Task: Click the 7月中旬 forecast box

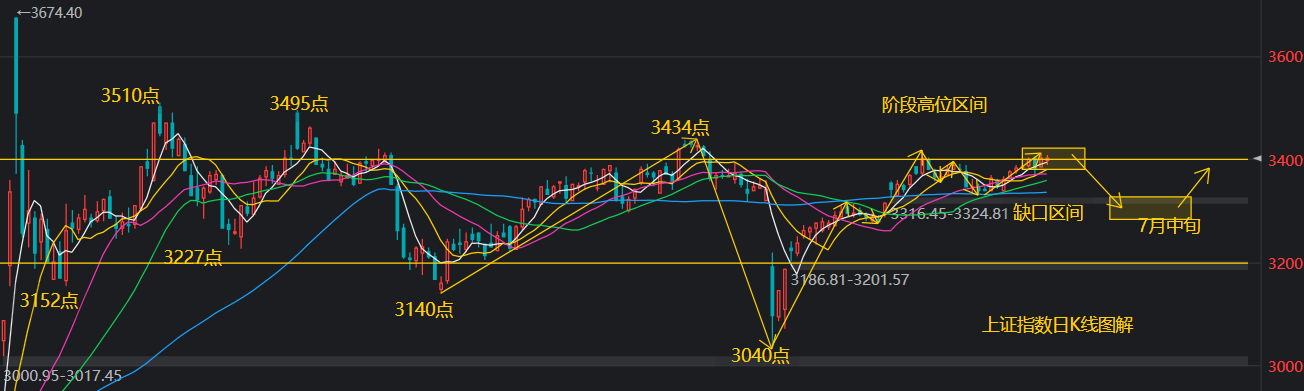Action: [1150, 208]
